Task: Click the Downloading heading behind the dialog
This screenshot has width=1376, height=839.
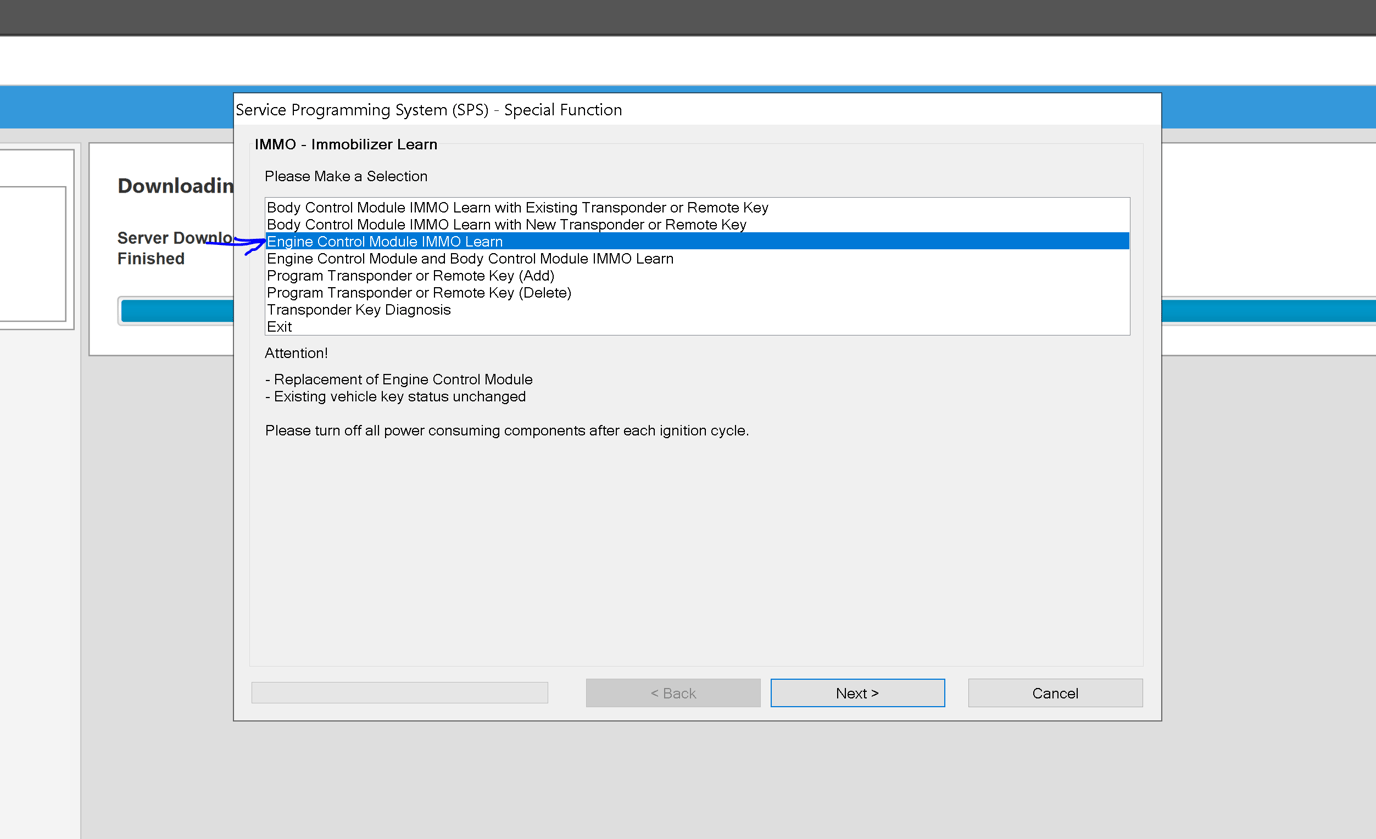Action: point(175,186)
